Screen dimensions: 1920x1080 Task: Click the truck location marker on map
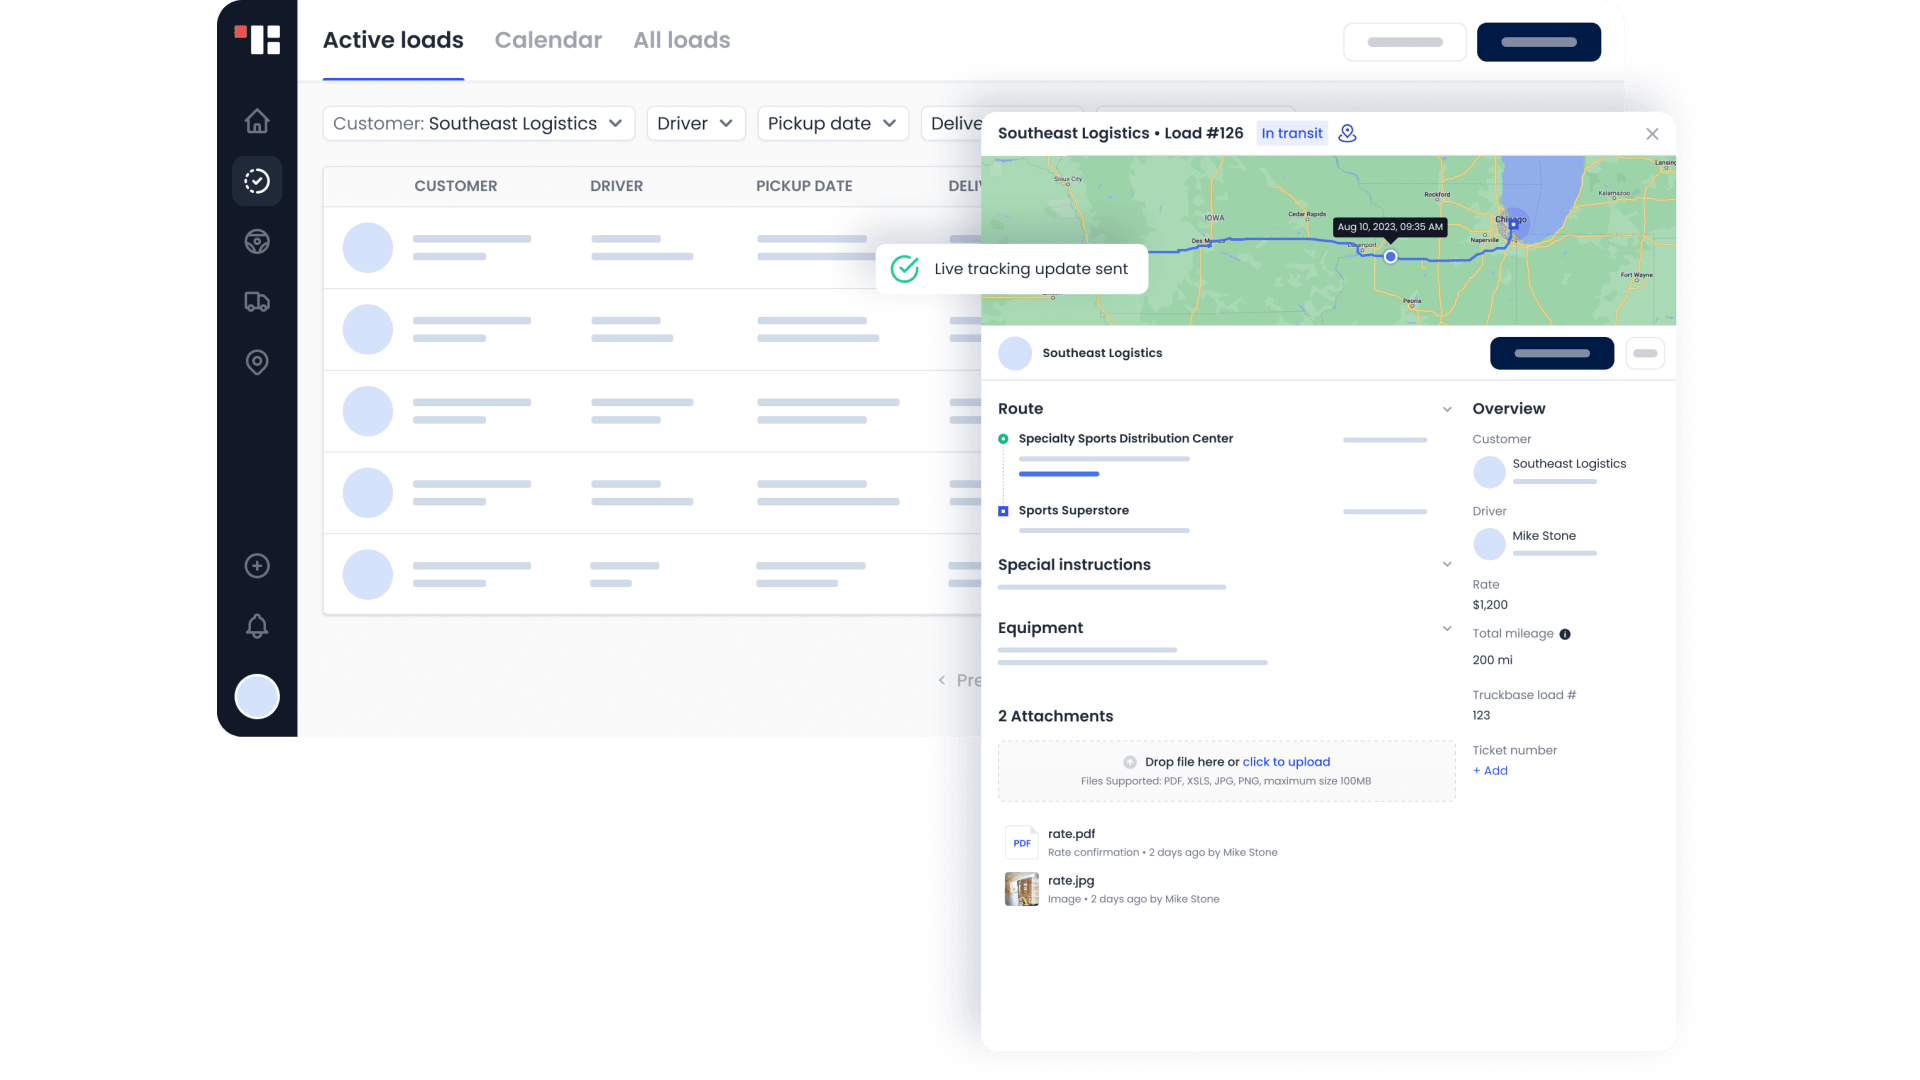1390,257
